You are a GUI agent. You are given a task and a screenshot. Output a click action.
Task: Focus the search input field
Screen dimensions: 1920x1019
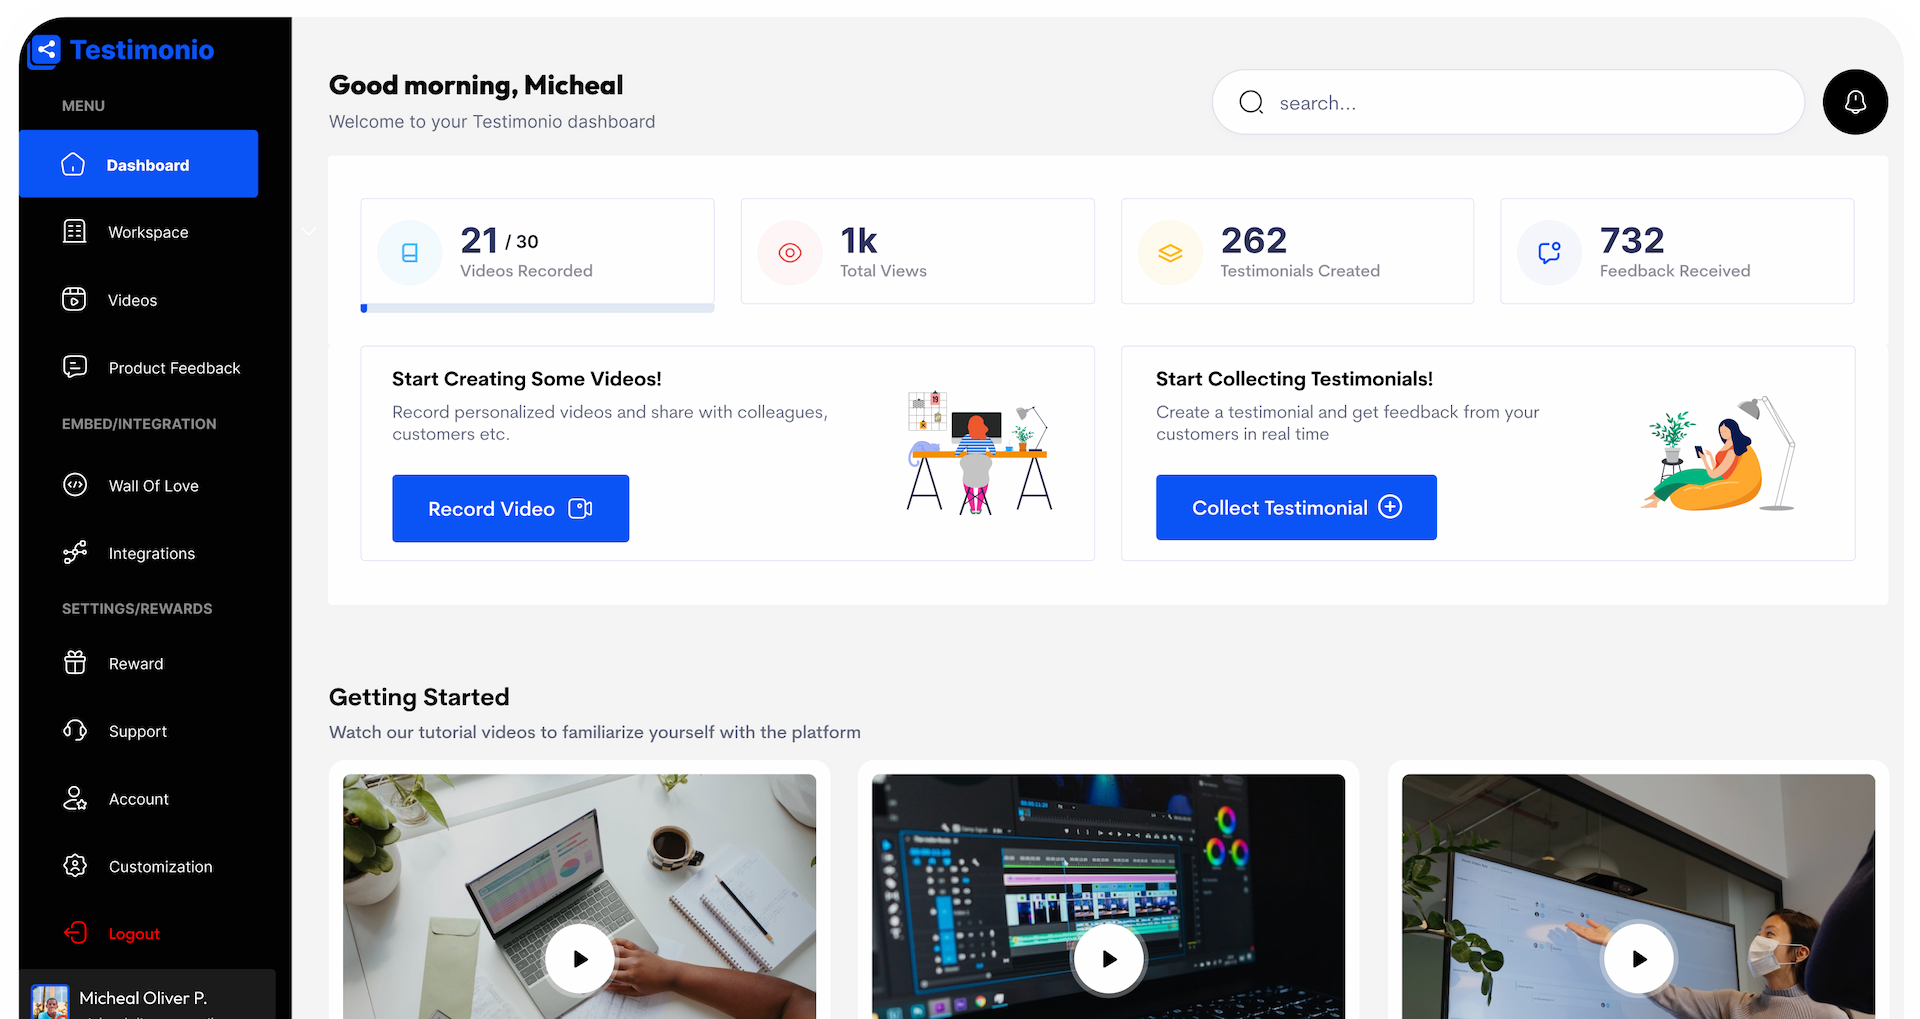coord(1508,102)
